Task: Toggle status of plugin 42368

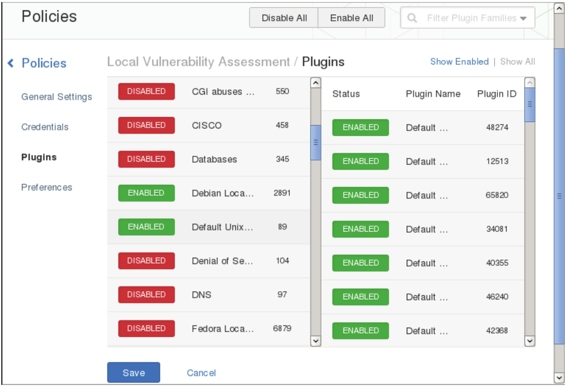Action: [361, 331]
